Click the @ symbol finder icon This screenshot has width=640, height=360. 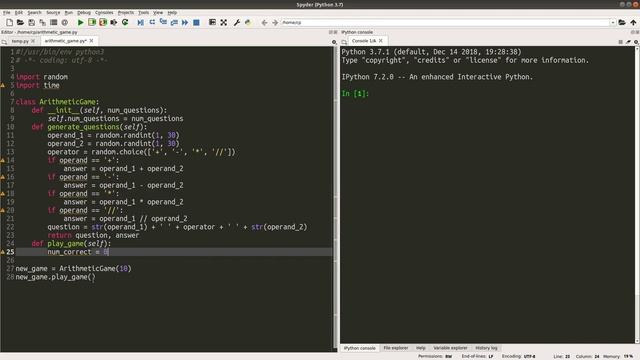tap(64, 22)
